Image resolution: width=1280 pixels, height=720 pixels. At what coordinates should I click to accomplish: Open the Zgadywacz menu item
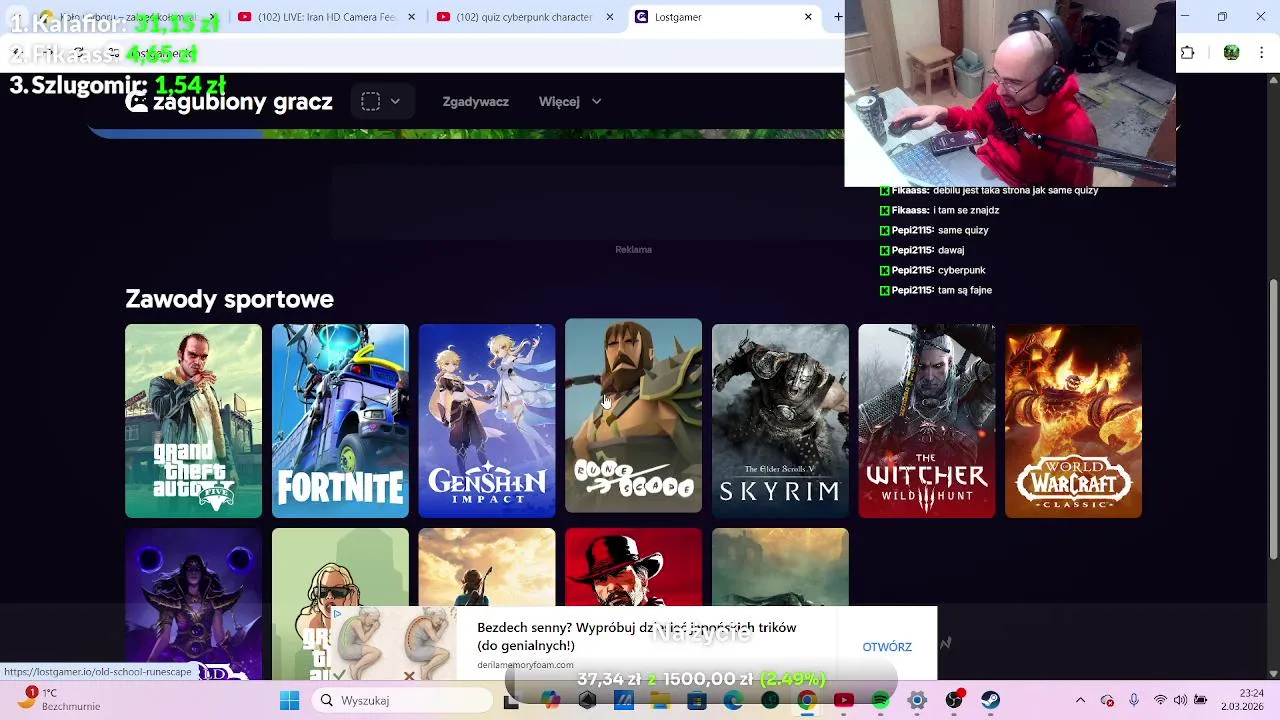(475, 102)
